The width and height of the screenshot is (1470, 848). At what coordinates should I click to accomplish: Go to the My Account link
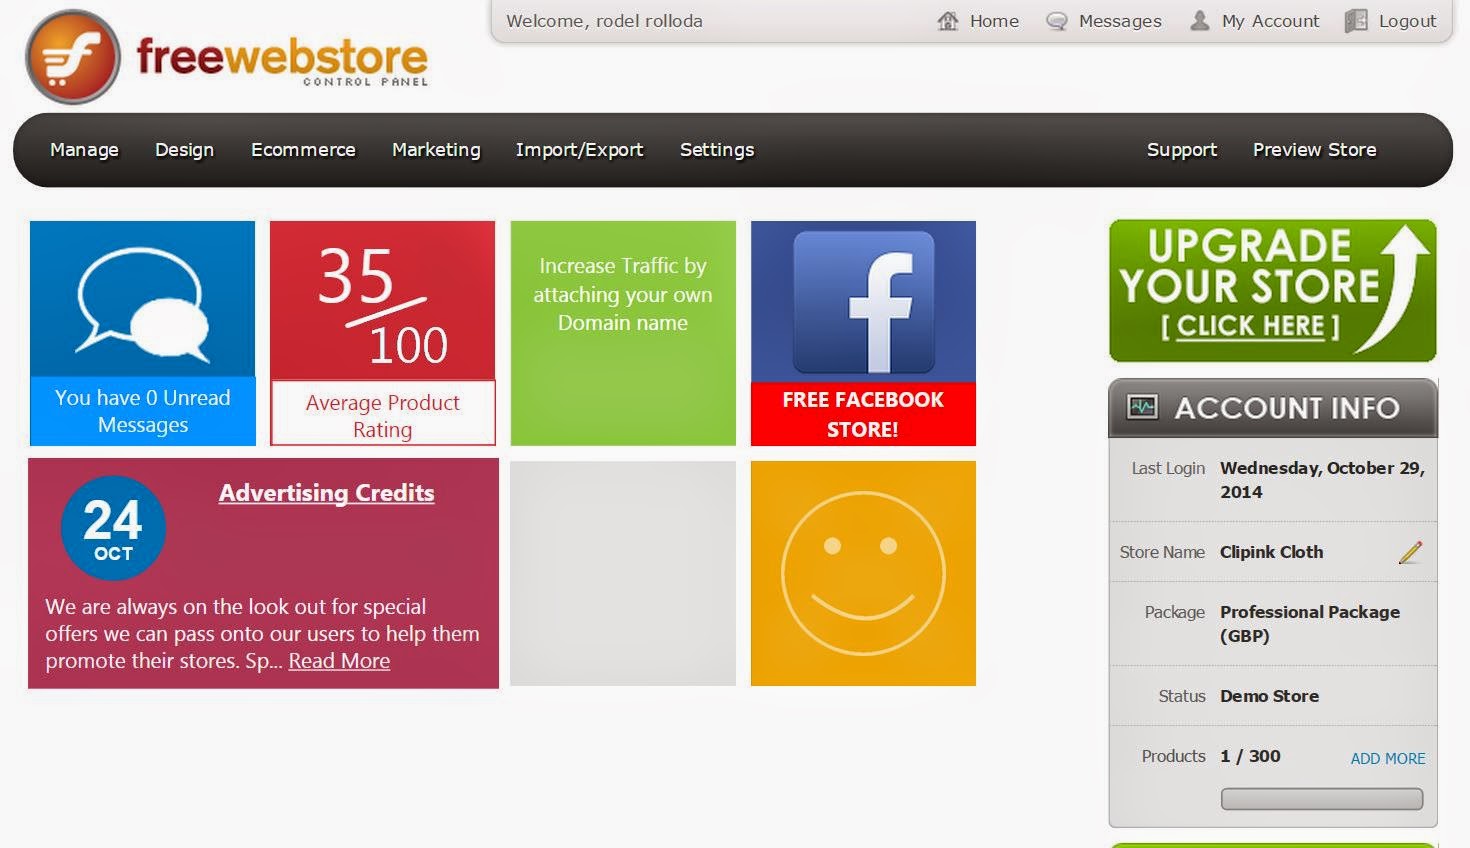tap(1270, 21)
